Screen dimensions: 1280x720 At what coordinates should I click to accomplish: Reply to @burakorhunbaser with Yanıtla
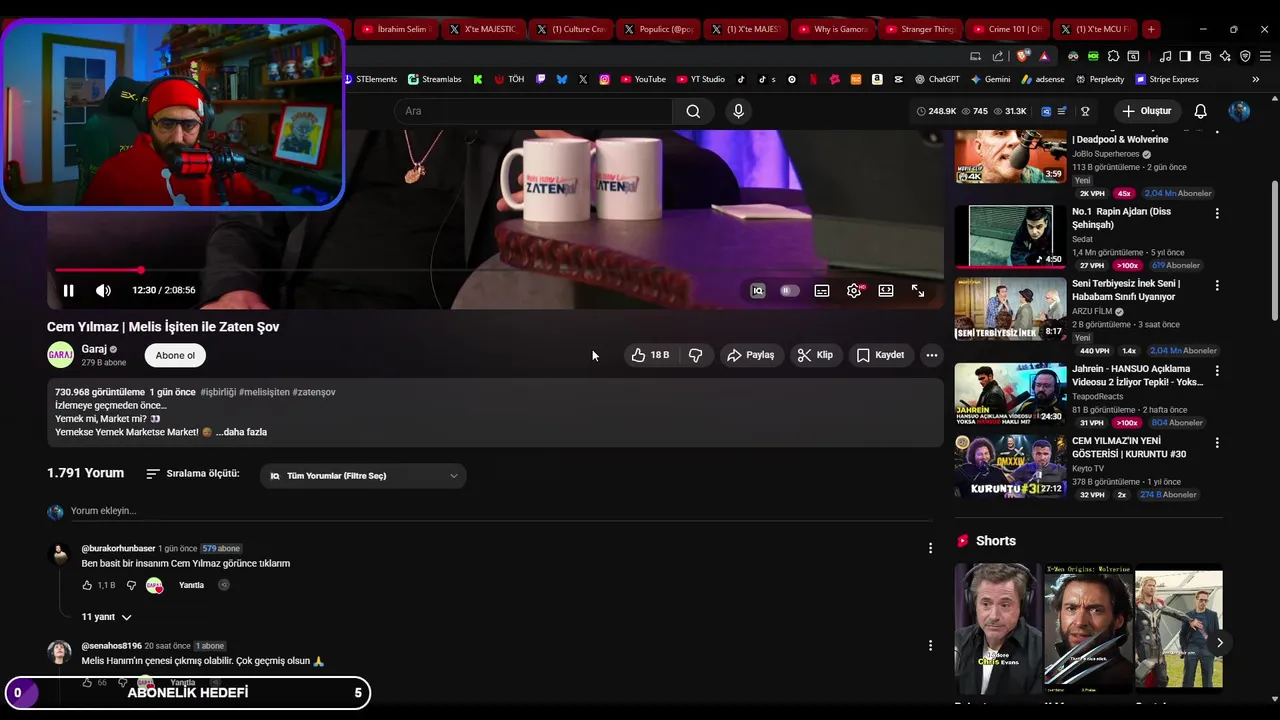(191, 585)
